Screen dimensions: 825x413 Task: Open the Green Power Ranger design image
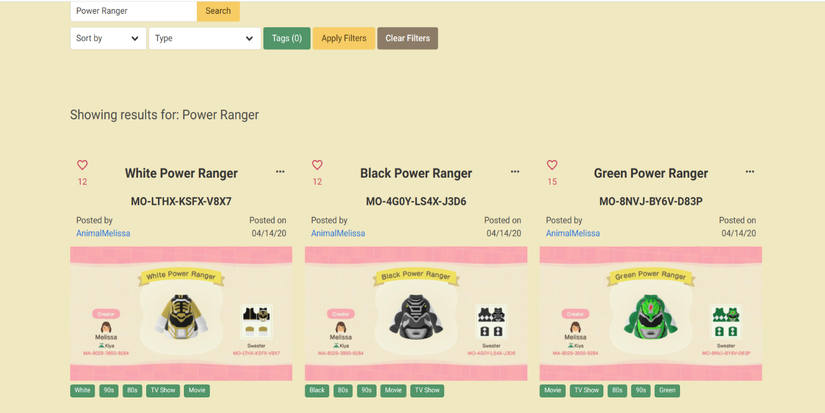(x=651, y=314)
